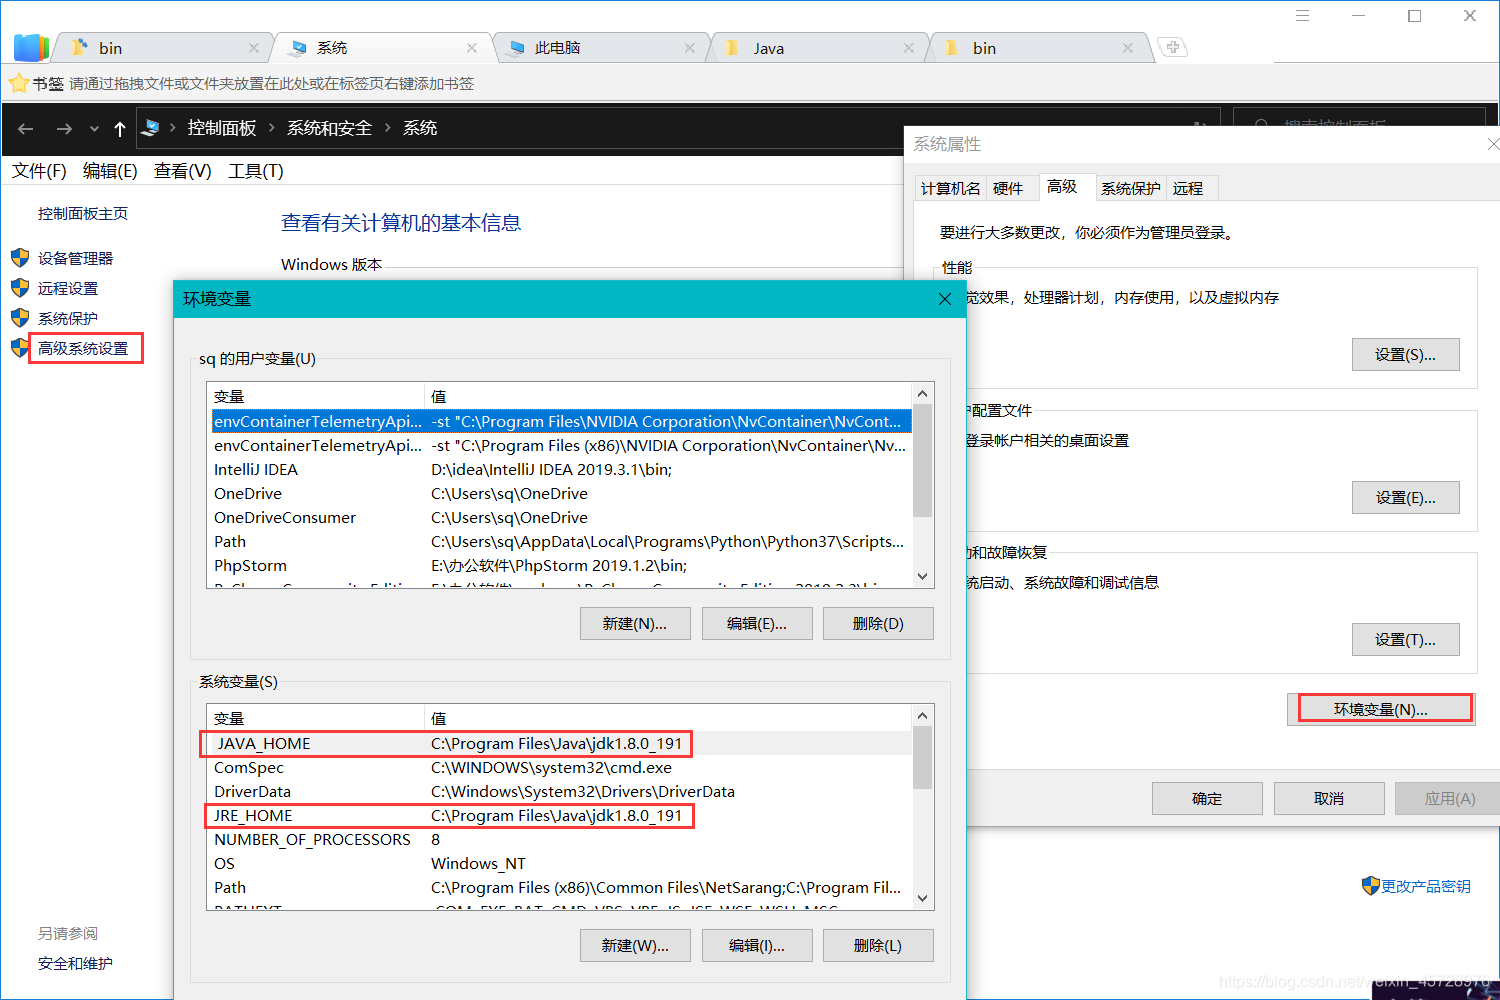
Task: Click the browser hamburger menu icon
Action: [x=1301, y=15]
